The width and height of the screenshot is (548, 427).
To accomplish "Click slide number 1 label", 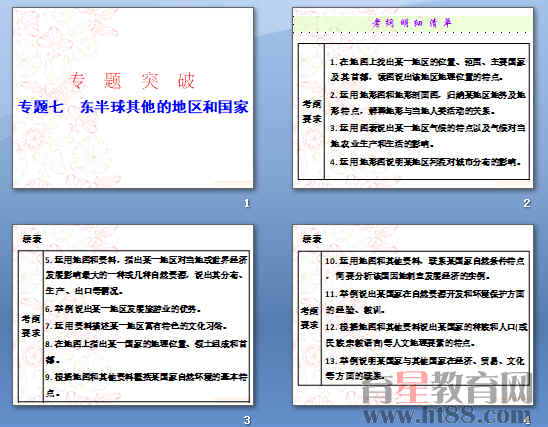I will point(247,203).
